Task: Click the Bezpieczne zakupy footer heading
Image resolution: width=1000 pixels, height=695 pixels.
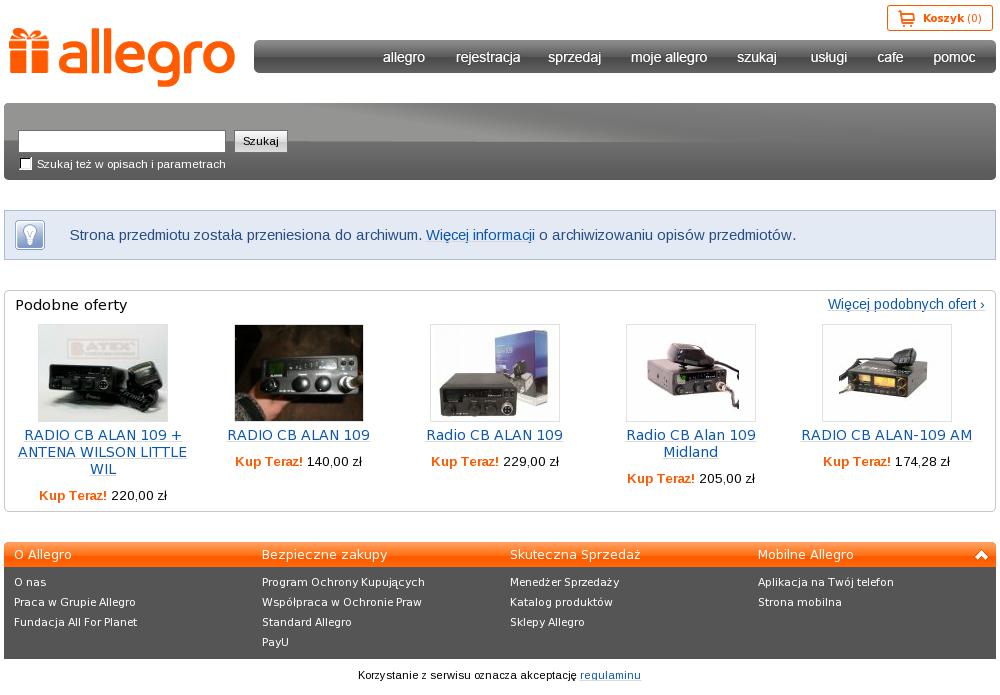Action: pos(325,555)
